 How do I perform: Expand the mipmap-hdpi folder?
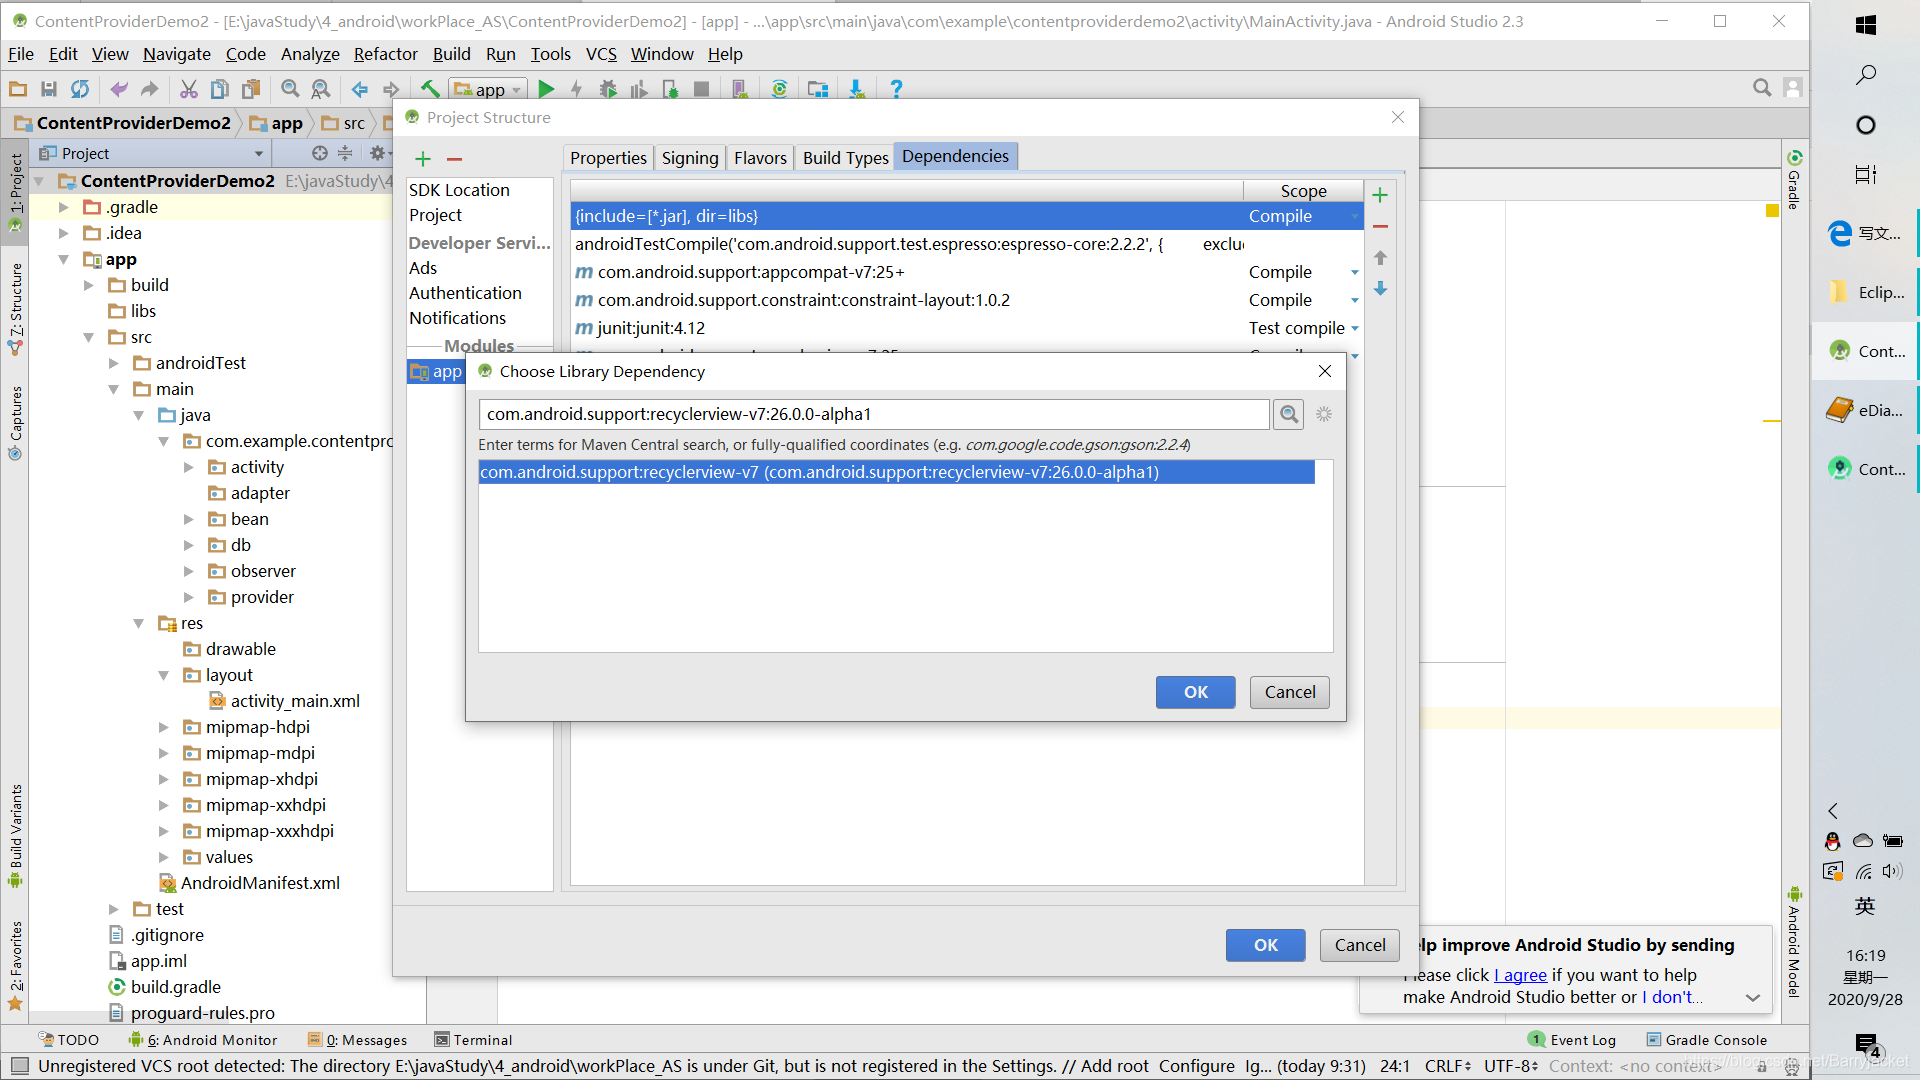(x=164, y=727)
